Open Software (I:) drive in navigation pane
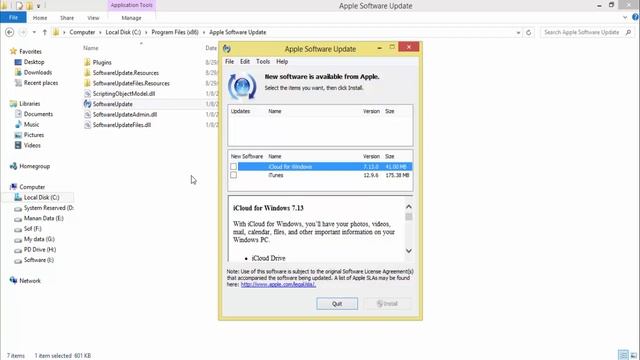The image size is (640, 360). click(39, 260)
